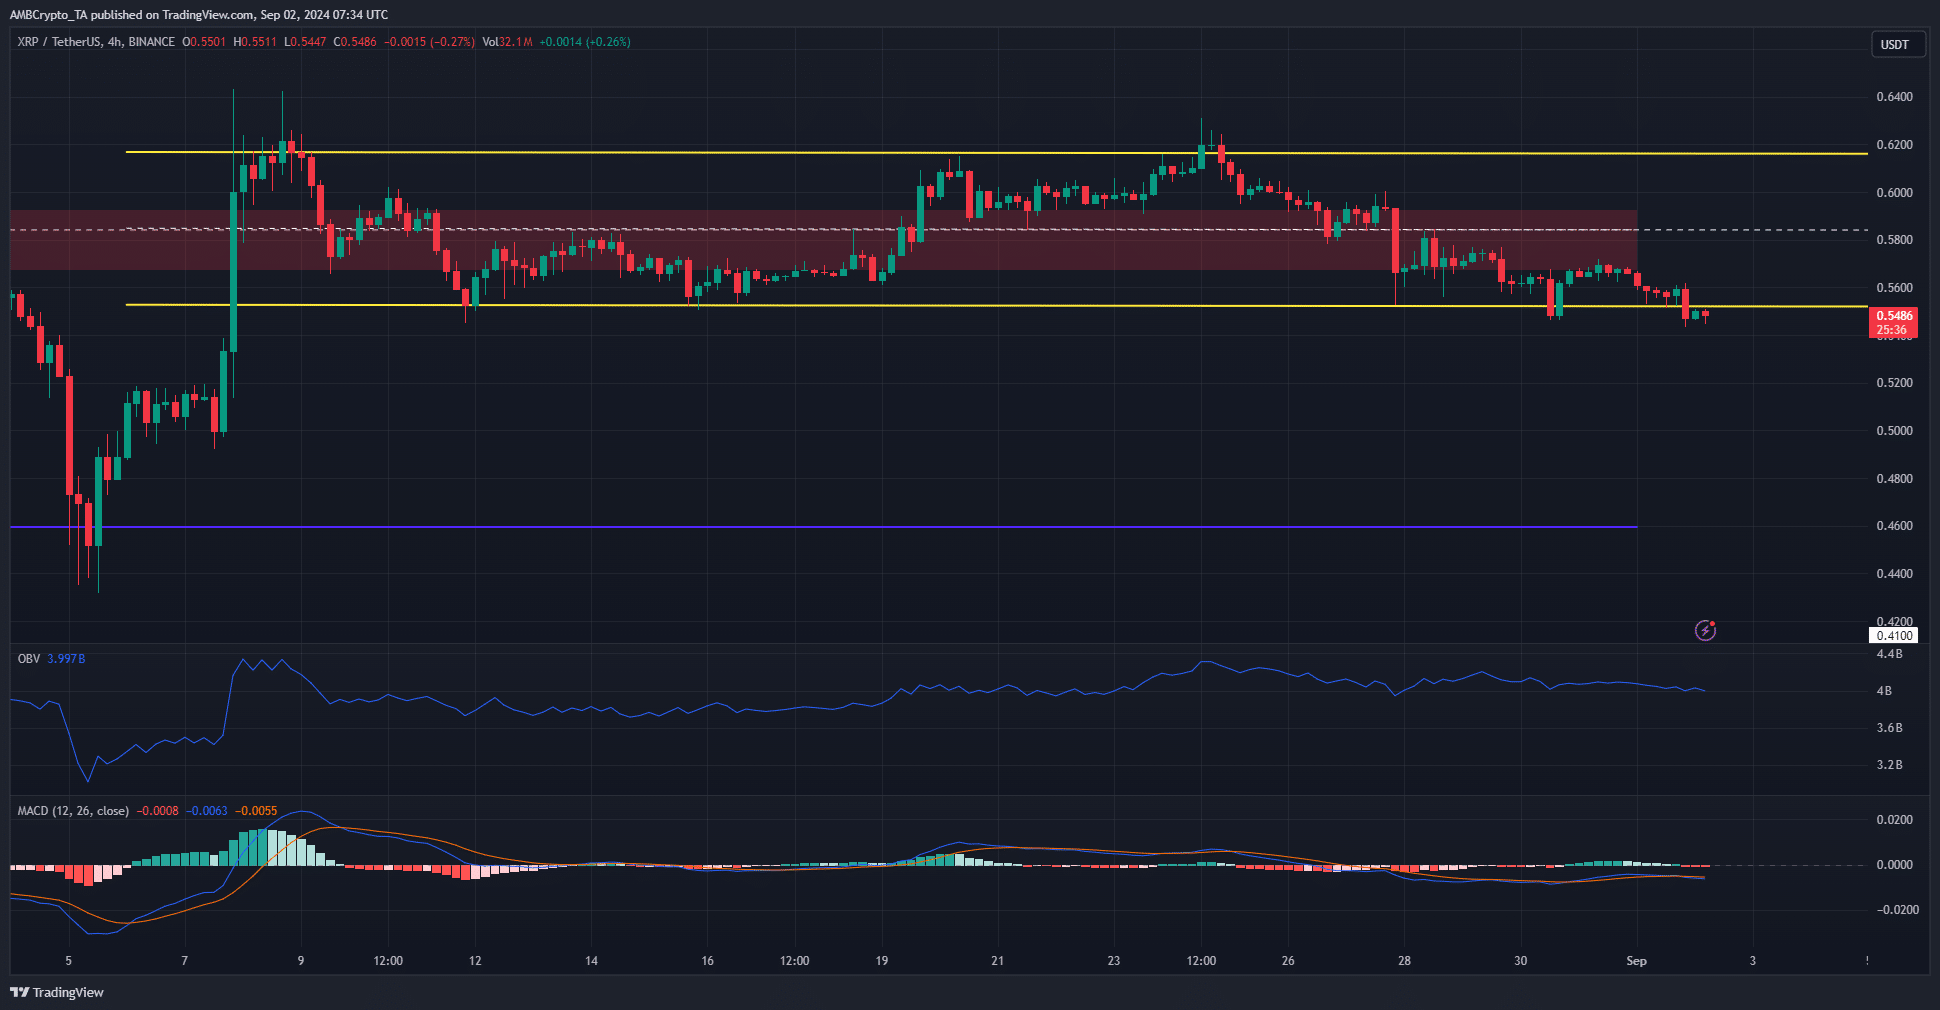This screenshot has height=1010, width=1940.
Task: Click the 0.5200 price axis label
Action: (1894, 383)
